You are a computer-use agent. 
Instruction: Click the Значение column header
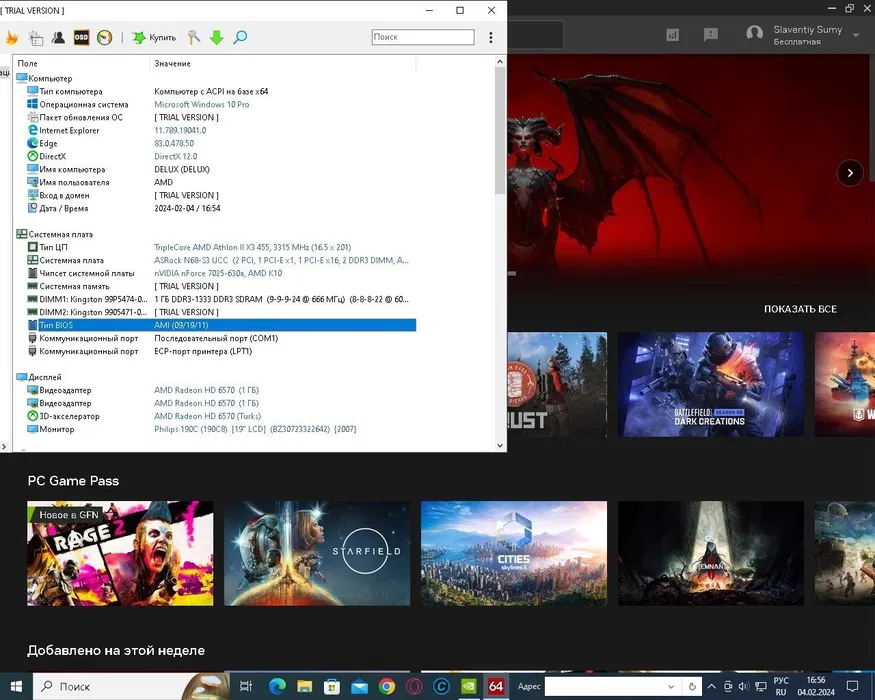point(171,64)
